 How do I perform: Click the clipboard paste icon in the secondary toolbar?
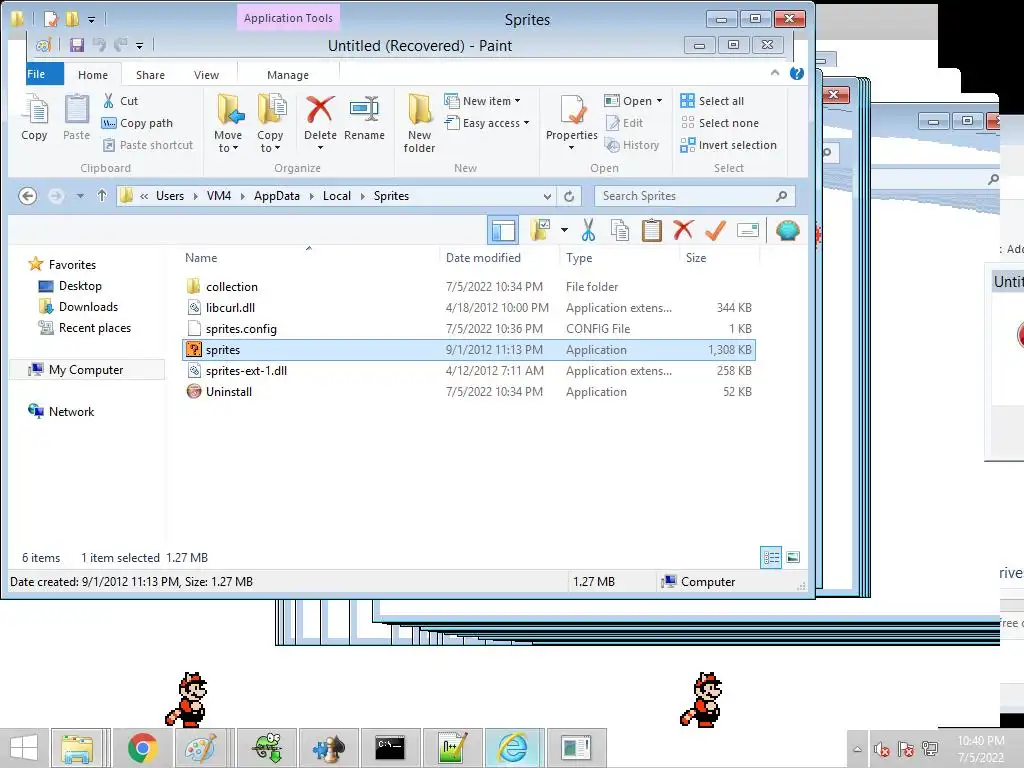652,230
